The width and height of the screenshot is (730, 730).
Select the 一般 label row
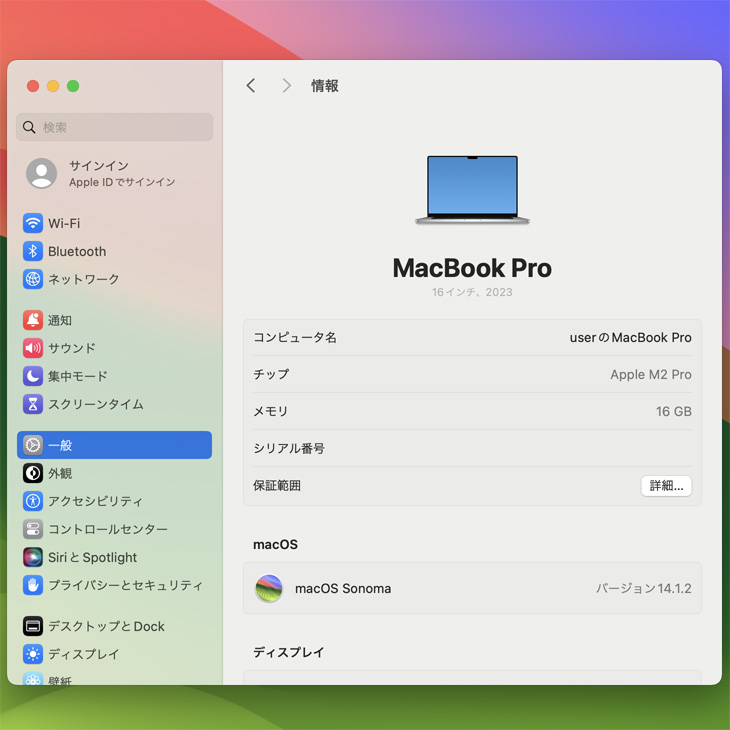[115, 445]
